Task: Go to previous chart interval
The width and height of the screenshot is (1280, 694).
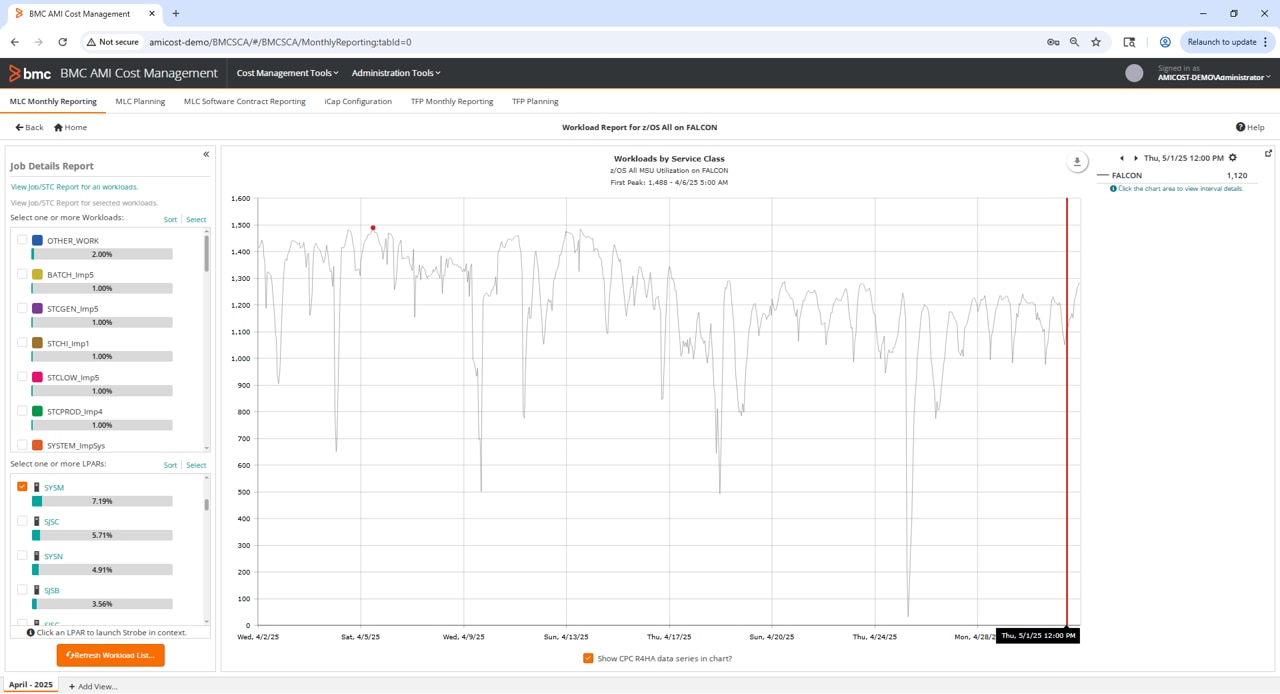Action: 1122,158
